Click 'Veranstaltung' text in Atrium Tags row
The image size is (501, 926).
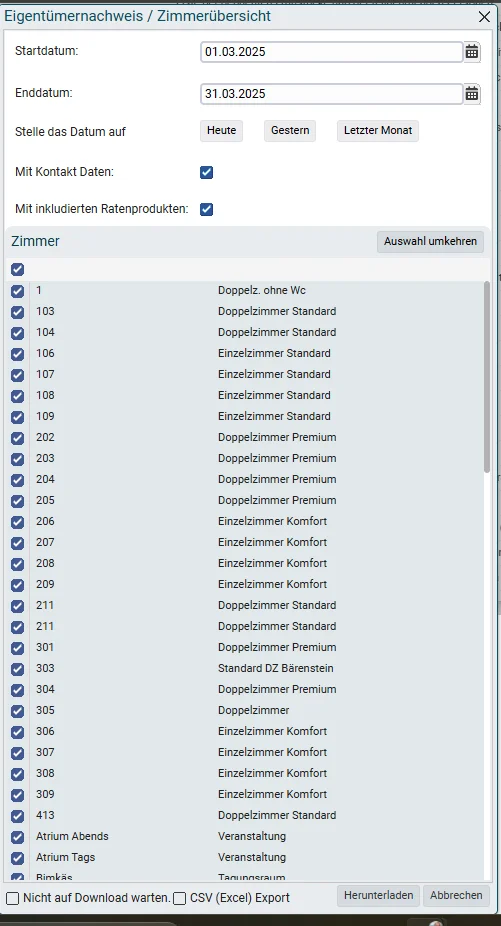tap(252, 857)
